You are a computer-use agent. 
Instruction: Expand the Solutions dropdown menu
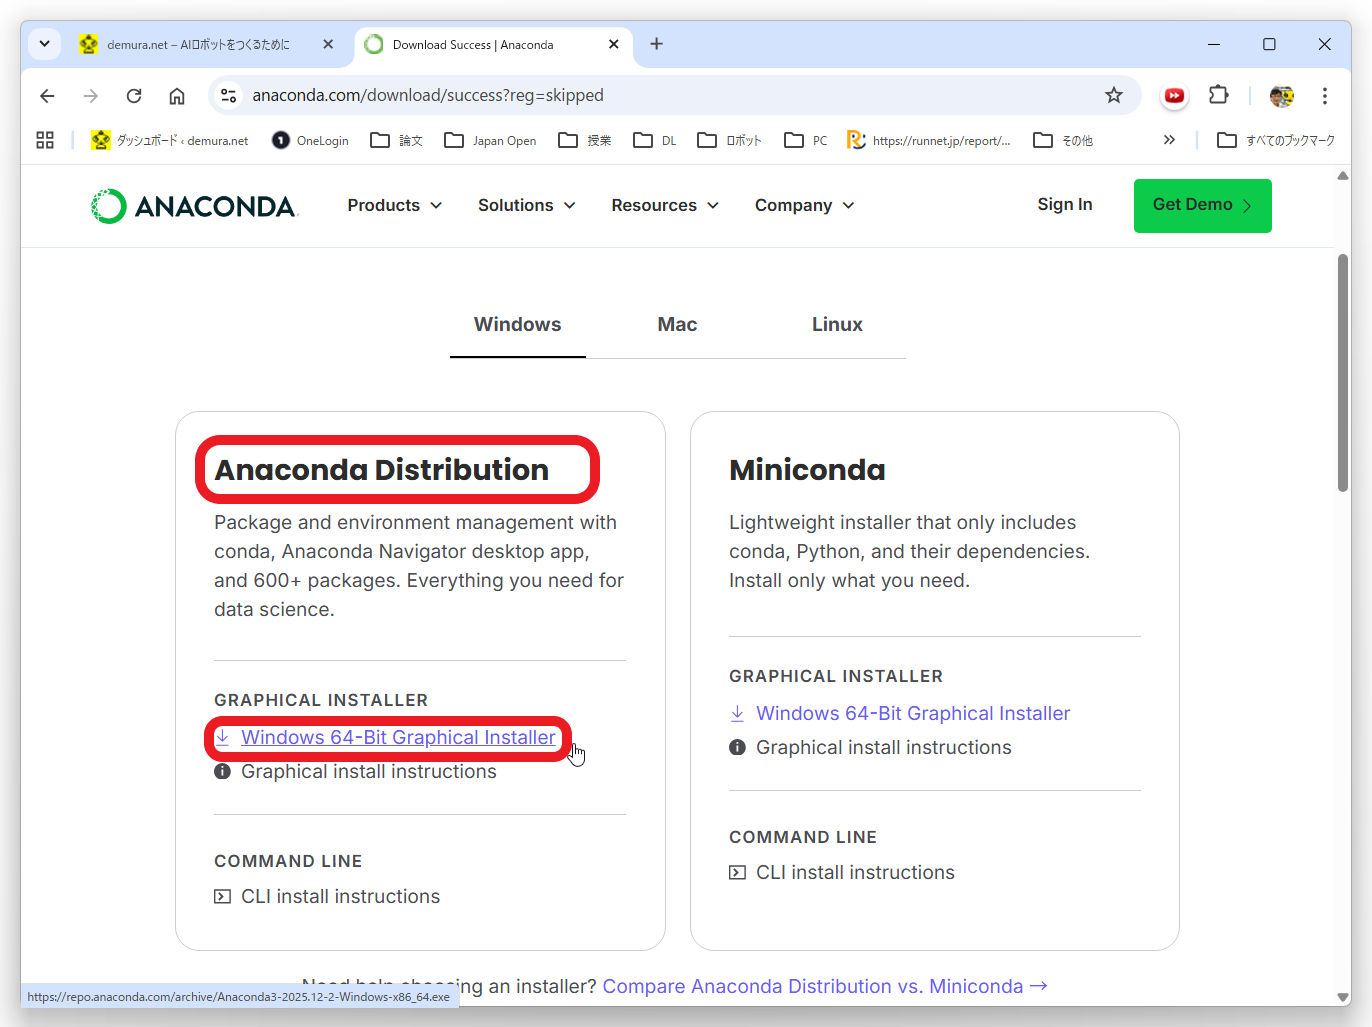526,205
